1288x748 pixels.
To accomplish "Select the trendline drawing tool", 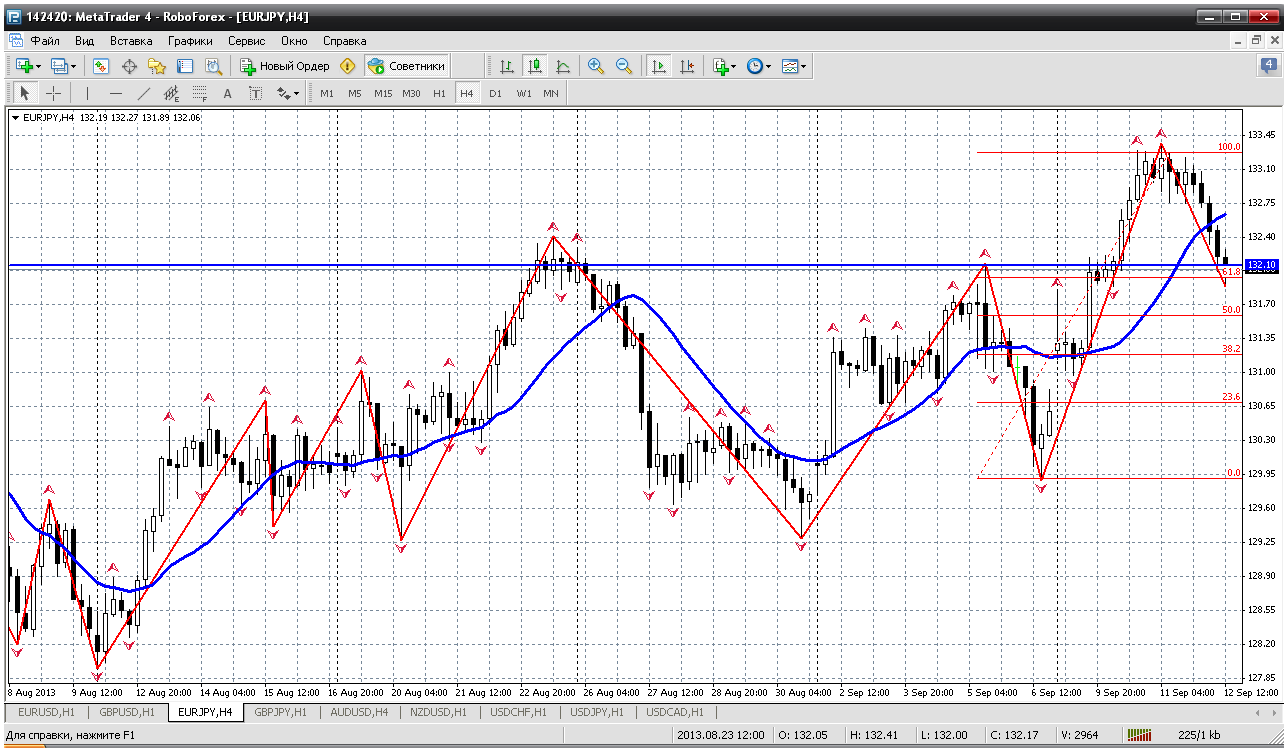I will click(143, 93).
